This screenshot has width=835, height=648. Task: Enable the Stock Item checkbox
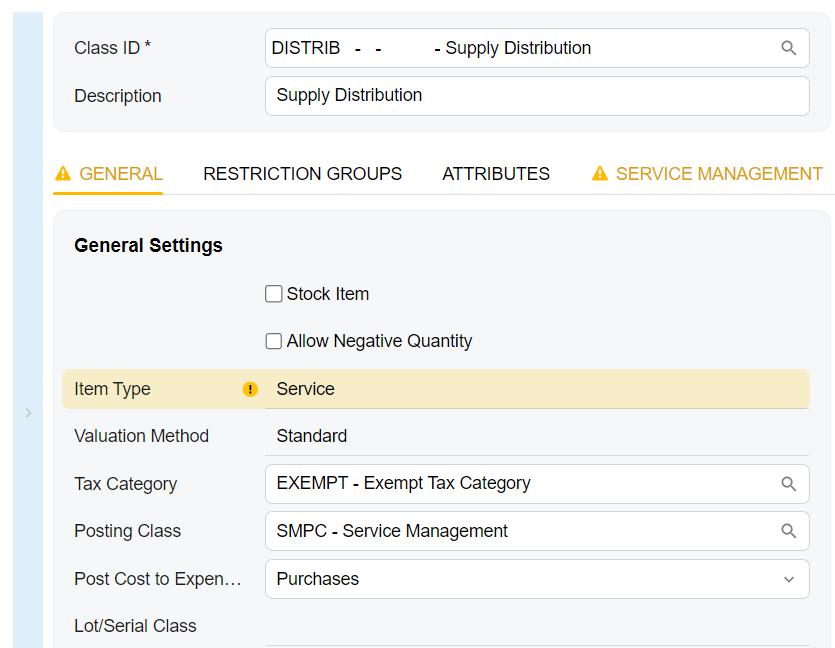click(274, 294)
